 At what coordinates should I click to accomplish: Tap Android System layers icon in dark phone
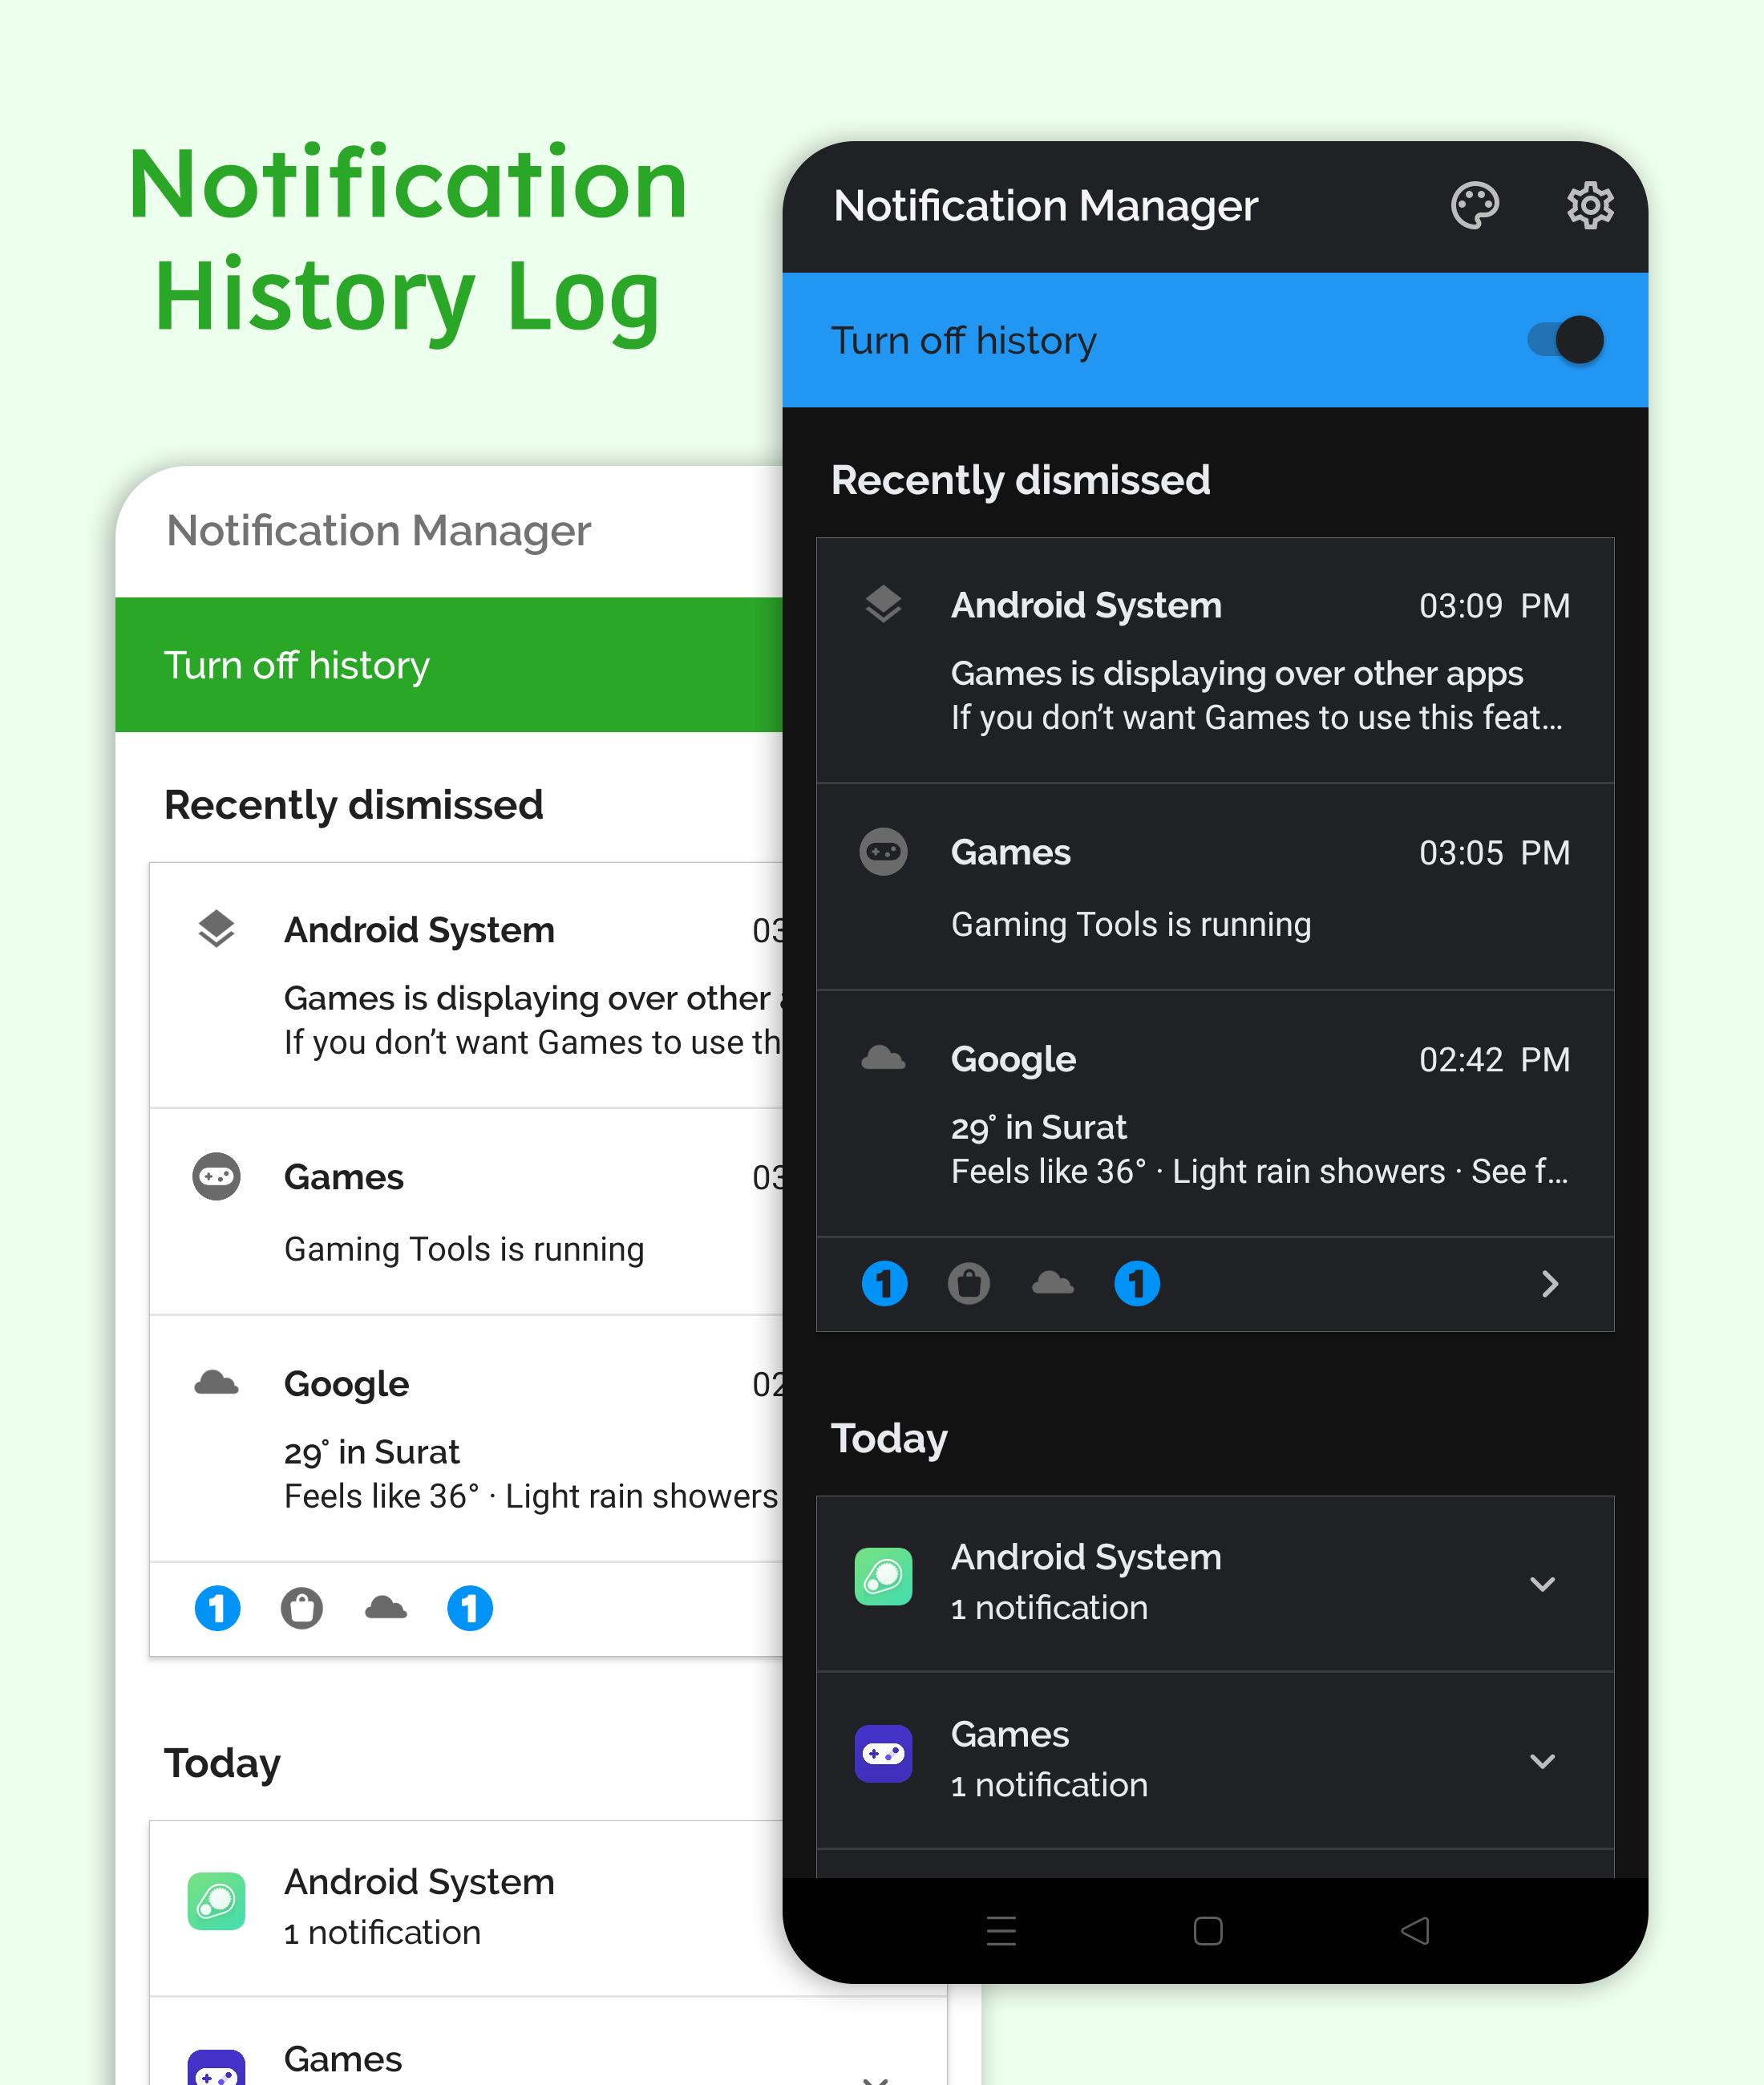tap(883, 604)
